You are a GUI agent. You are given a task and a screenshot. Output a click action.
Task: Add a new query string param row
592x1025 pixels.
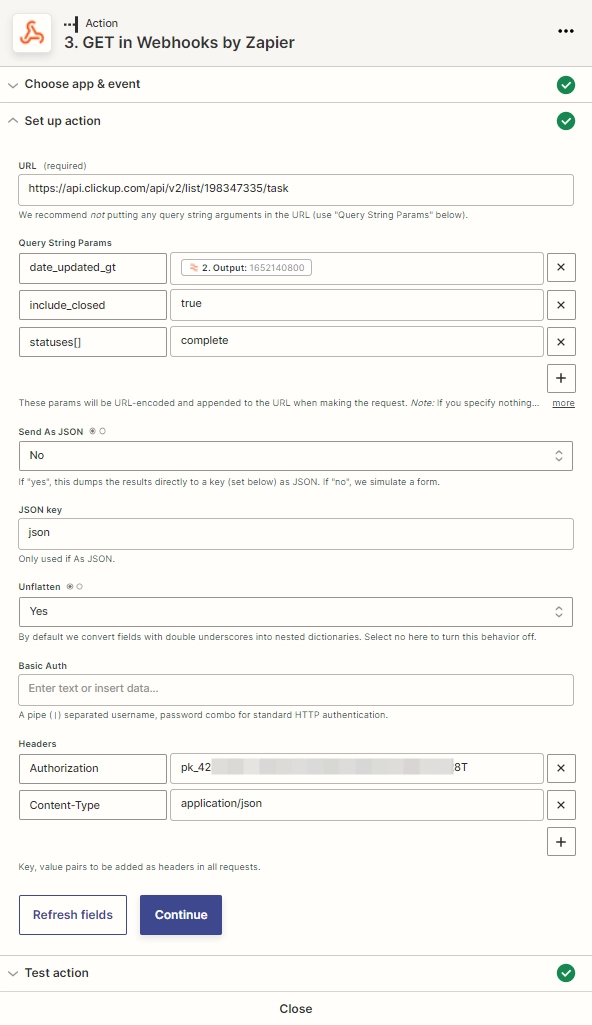coord(561,378)
